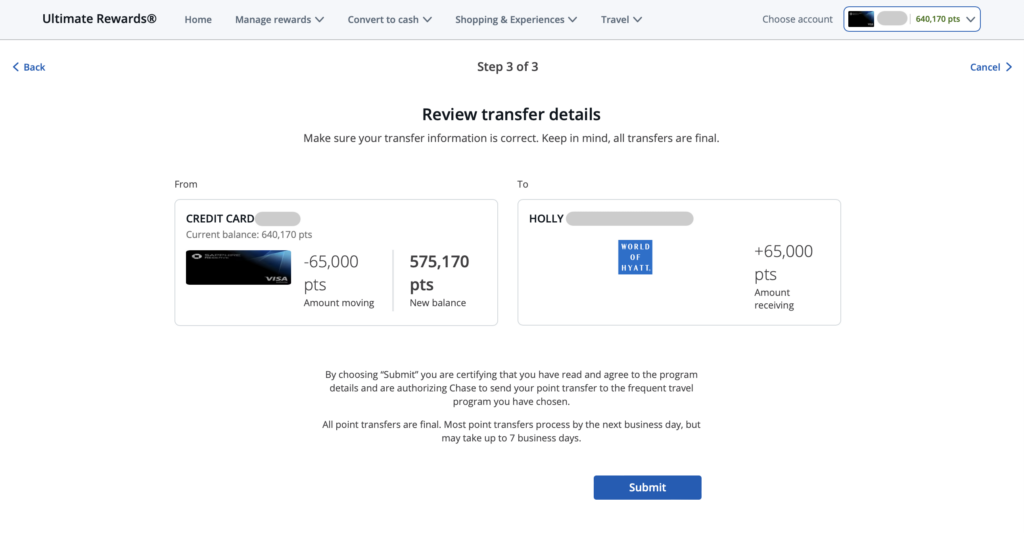The height and width of the screenshot is (533, 1024).
Task: Expand the Manage rewards menu
Action: coord(279,19)
